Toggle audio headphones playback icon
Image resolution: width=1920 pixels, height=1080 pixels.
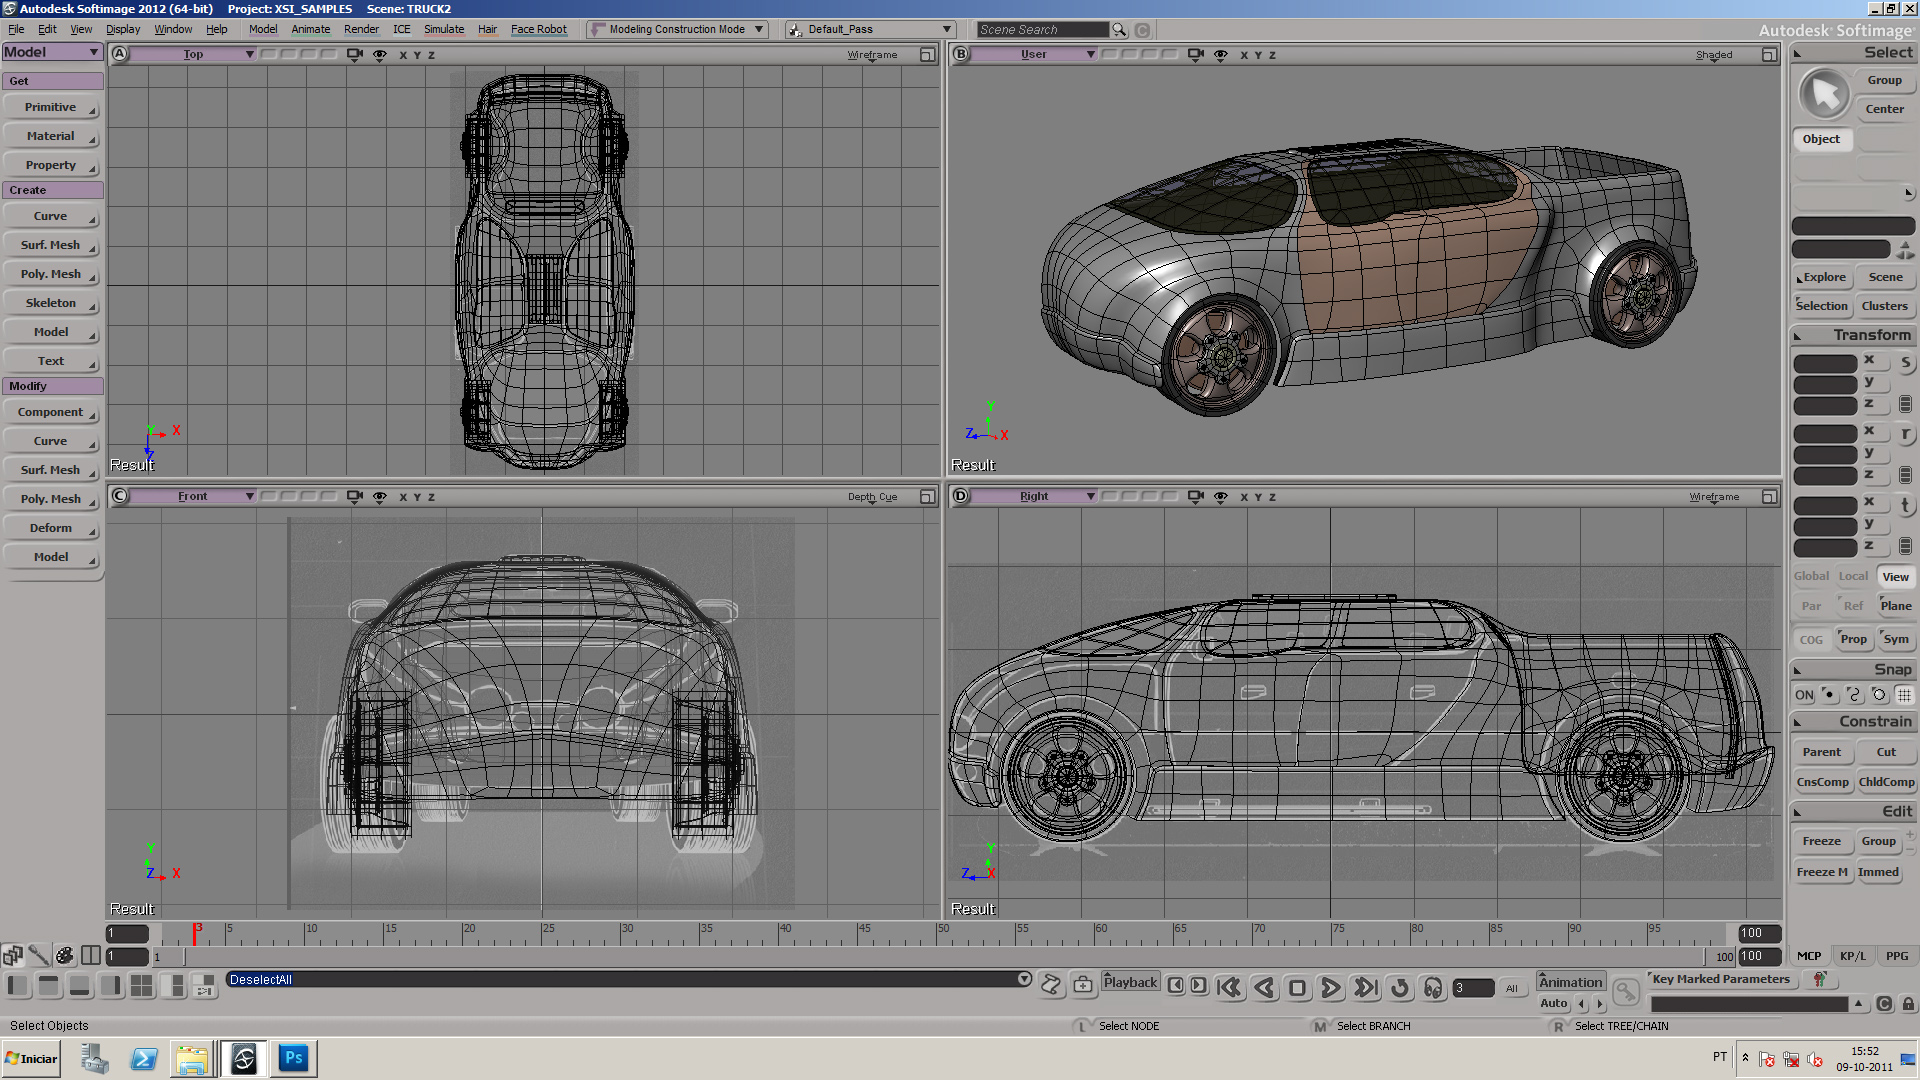(x=1433, y=988)
